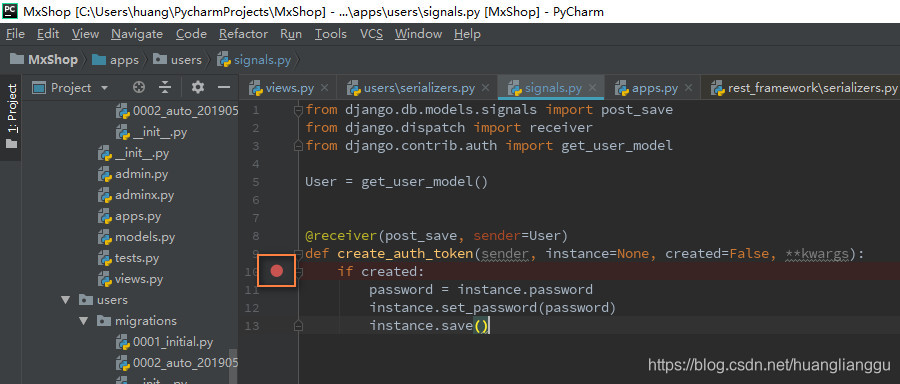Fold create_auth_token function at line 9
900x384 pixels.
pos(297,253)
